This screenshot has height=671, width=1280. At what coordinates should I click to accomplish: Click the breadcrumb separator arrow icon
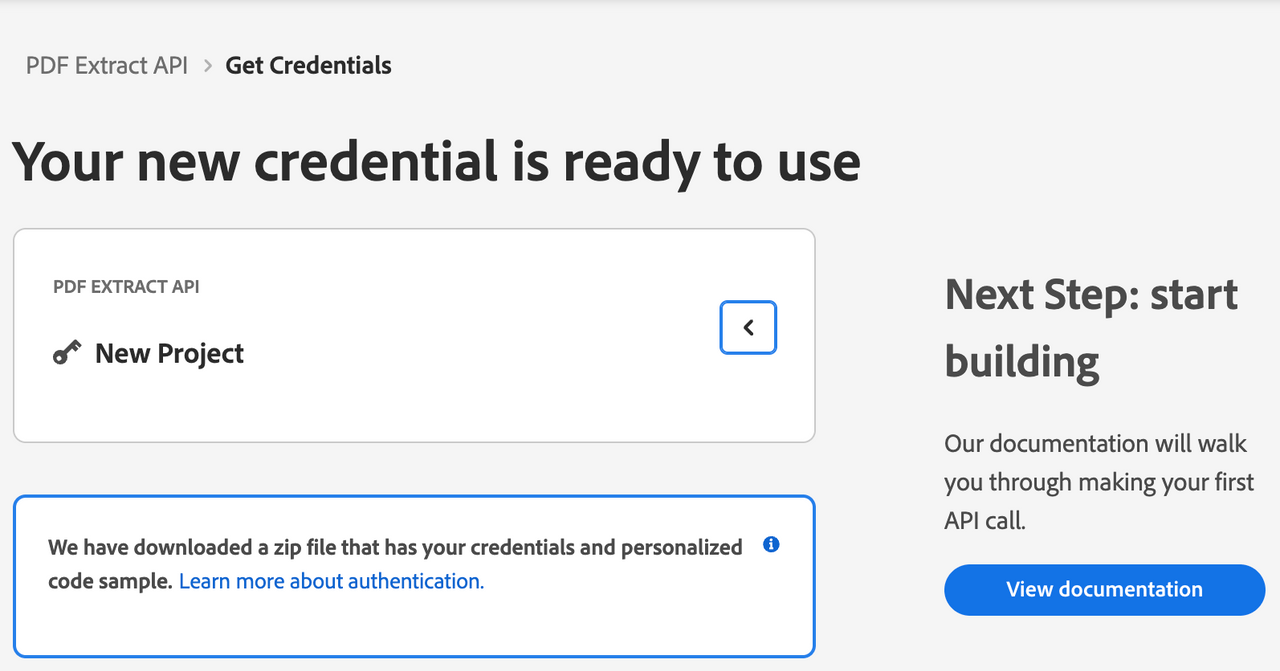pyautogui.click(x=207, y=66)
